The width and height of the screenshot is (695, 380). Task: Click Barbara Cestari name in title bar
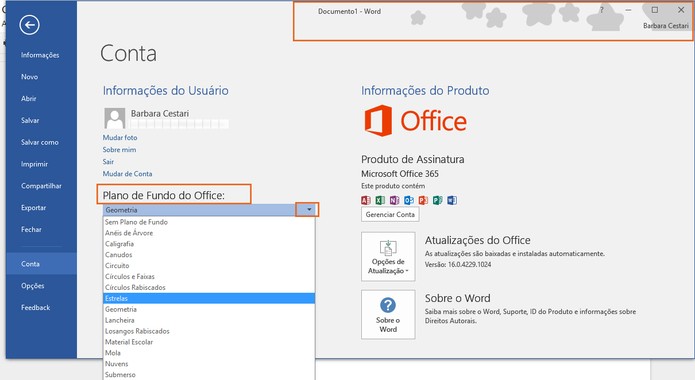666,26
